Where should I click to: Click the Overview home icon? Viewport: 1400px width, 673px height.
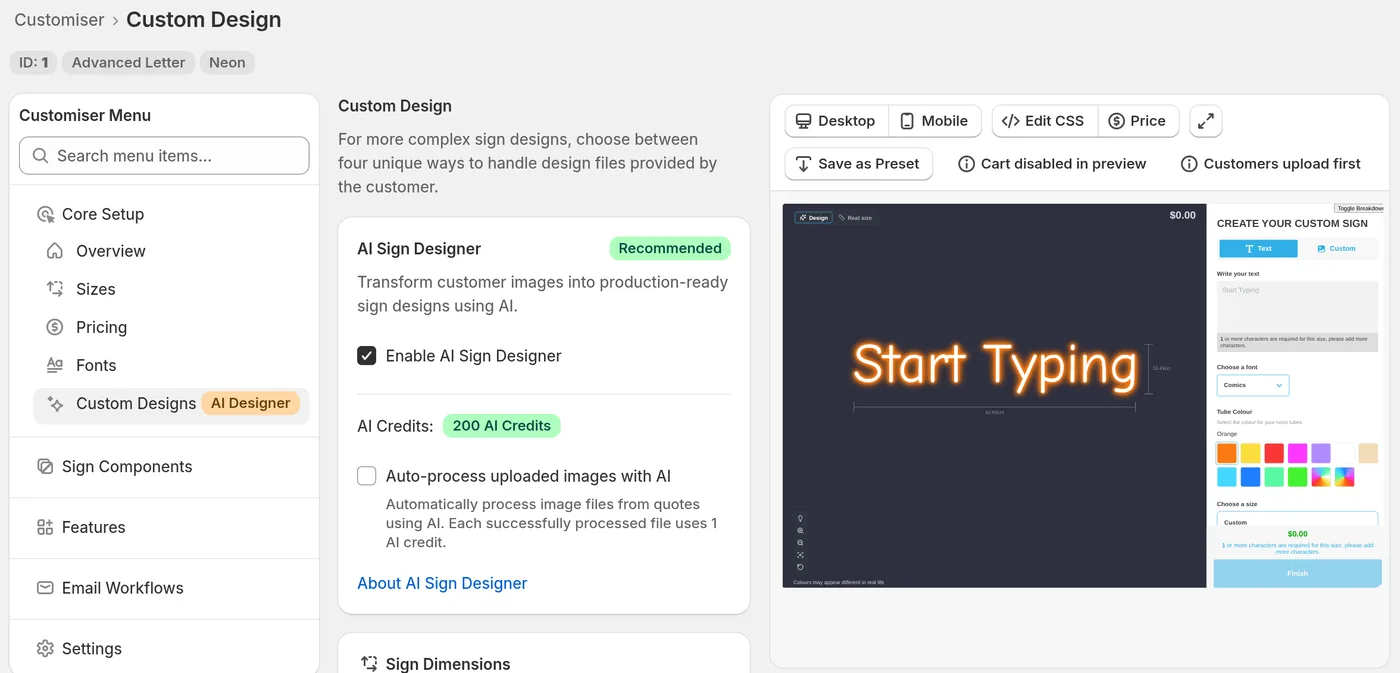tap(55, 251)
